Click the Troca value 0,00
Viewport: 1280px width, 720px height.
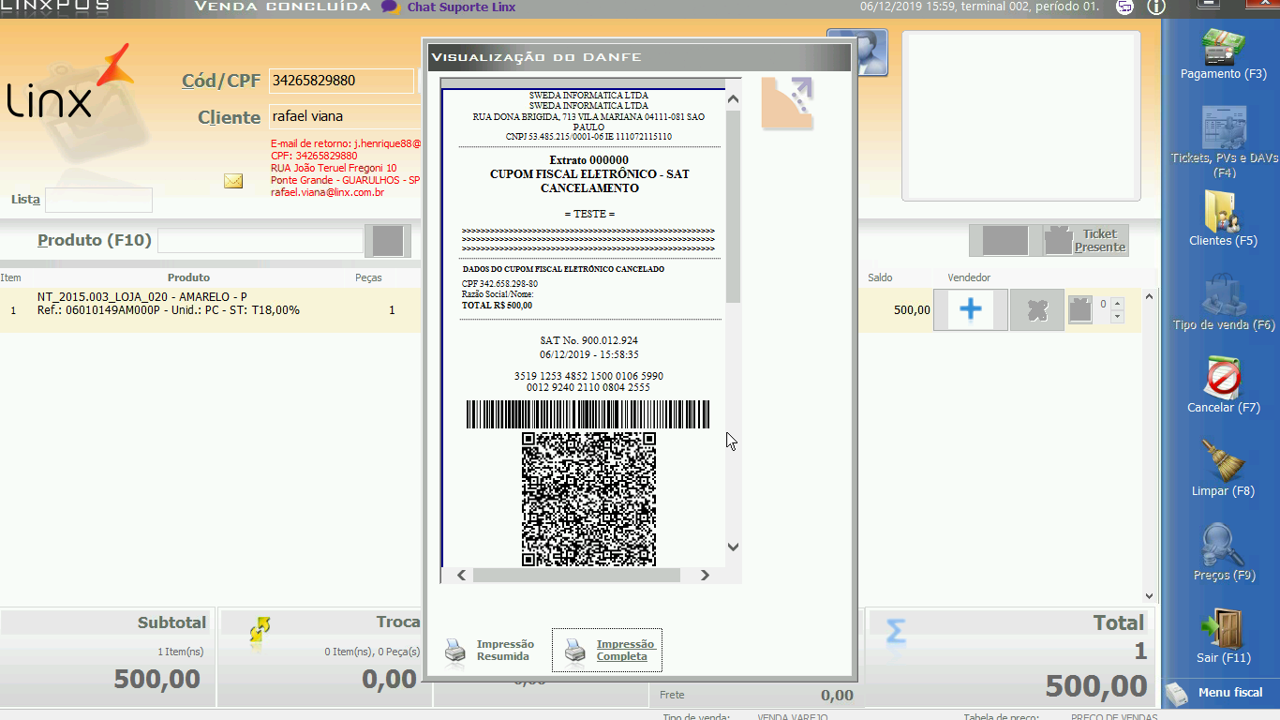(389, 680)
